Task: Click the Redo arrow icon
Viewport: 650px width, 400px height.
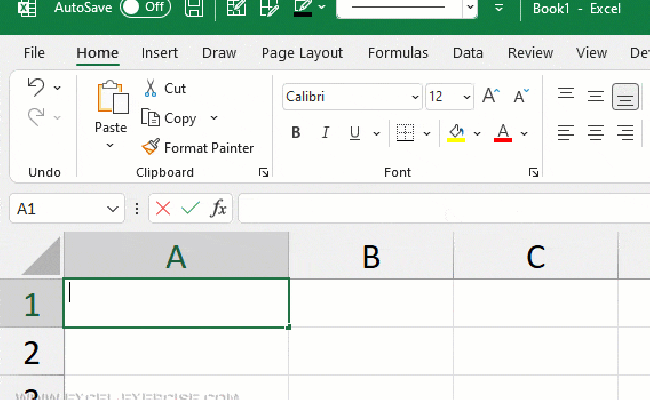Action: (x=36, y=117)
